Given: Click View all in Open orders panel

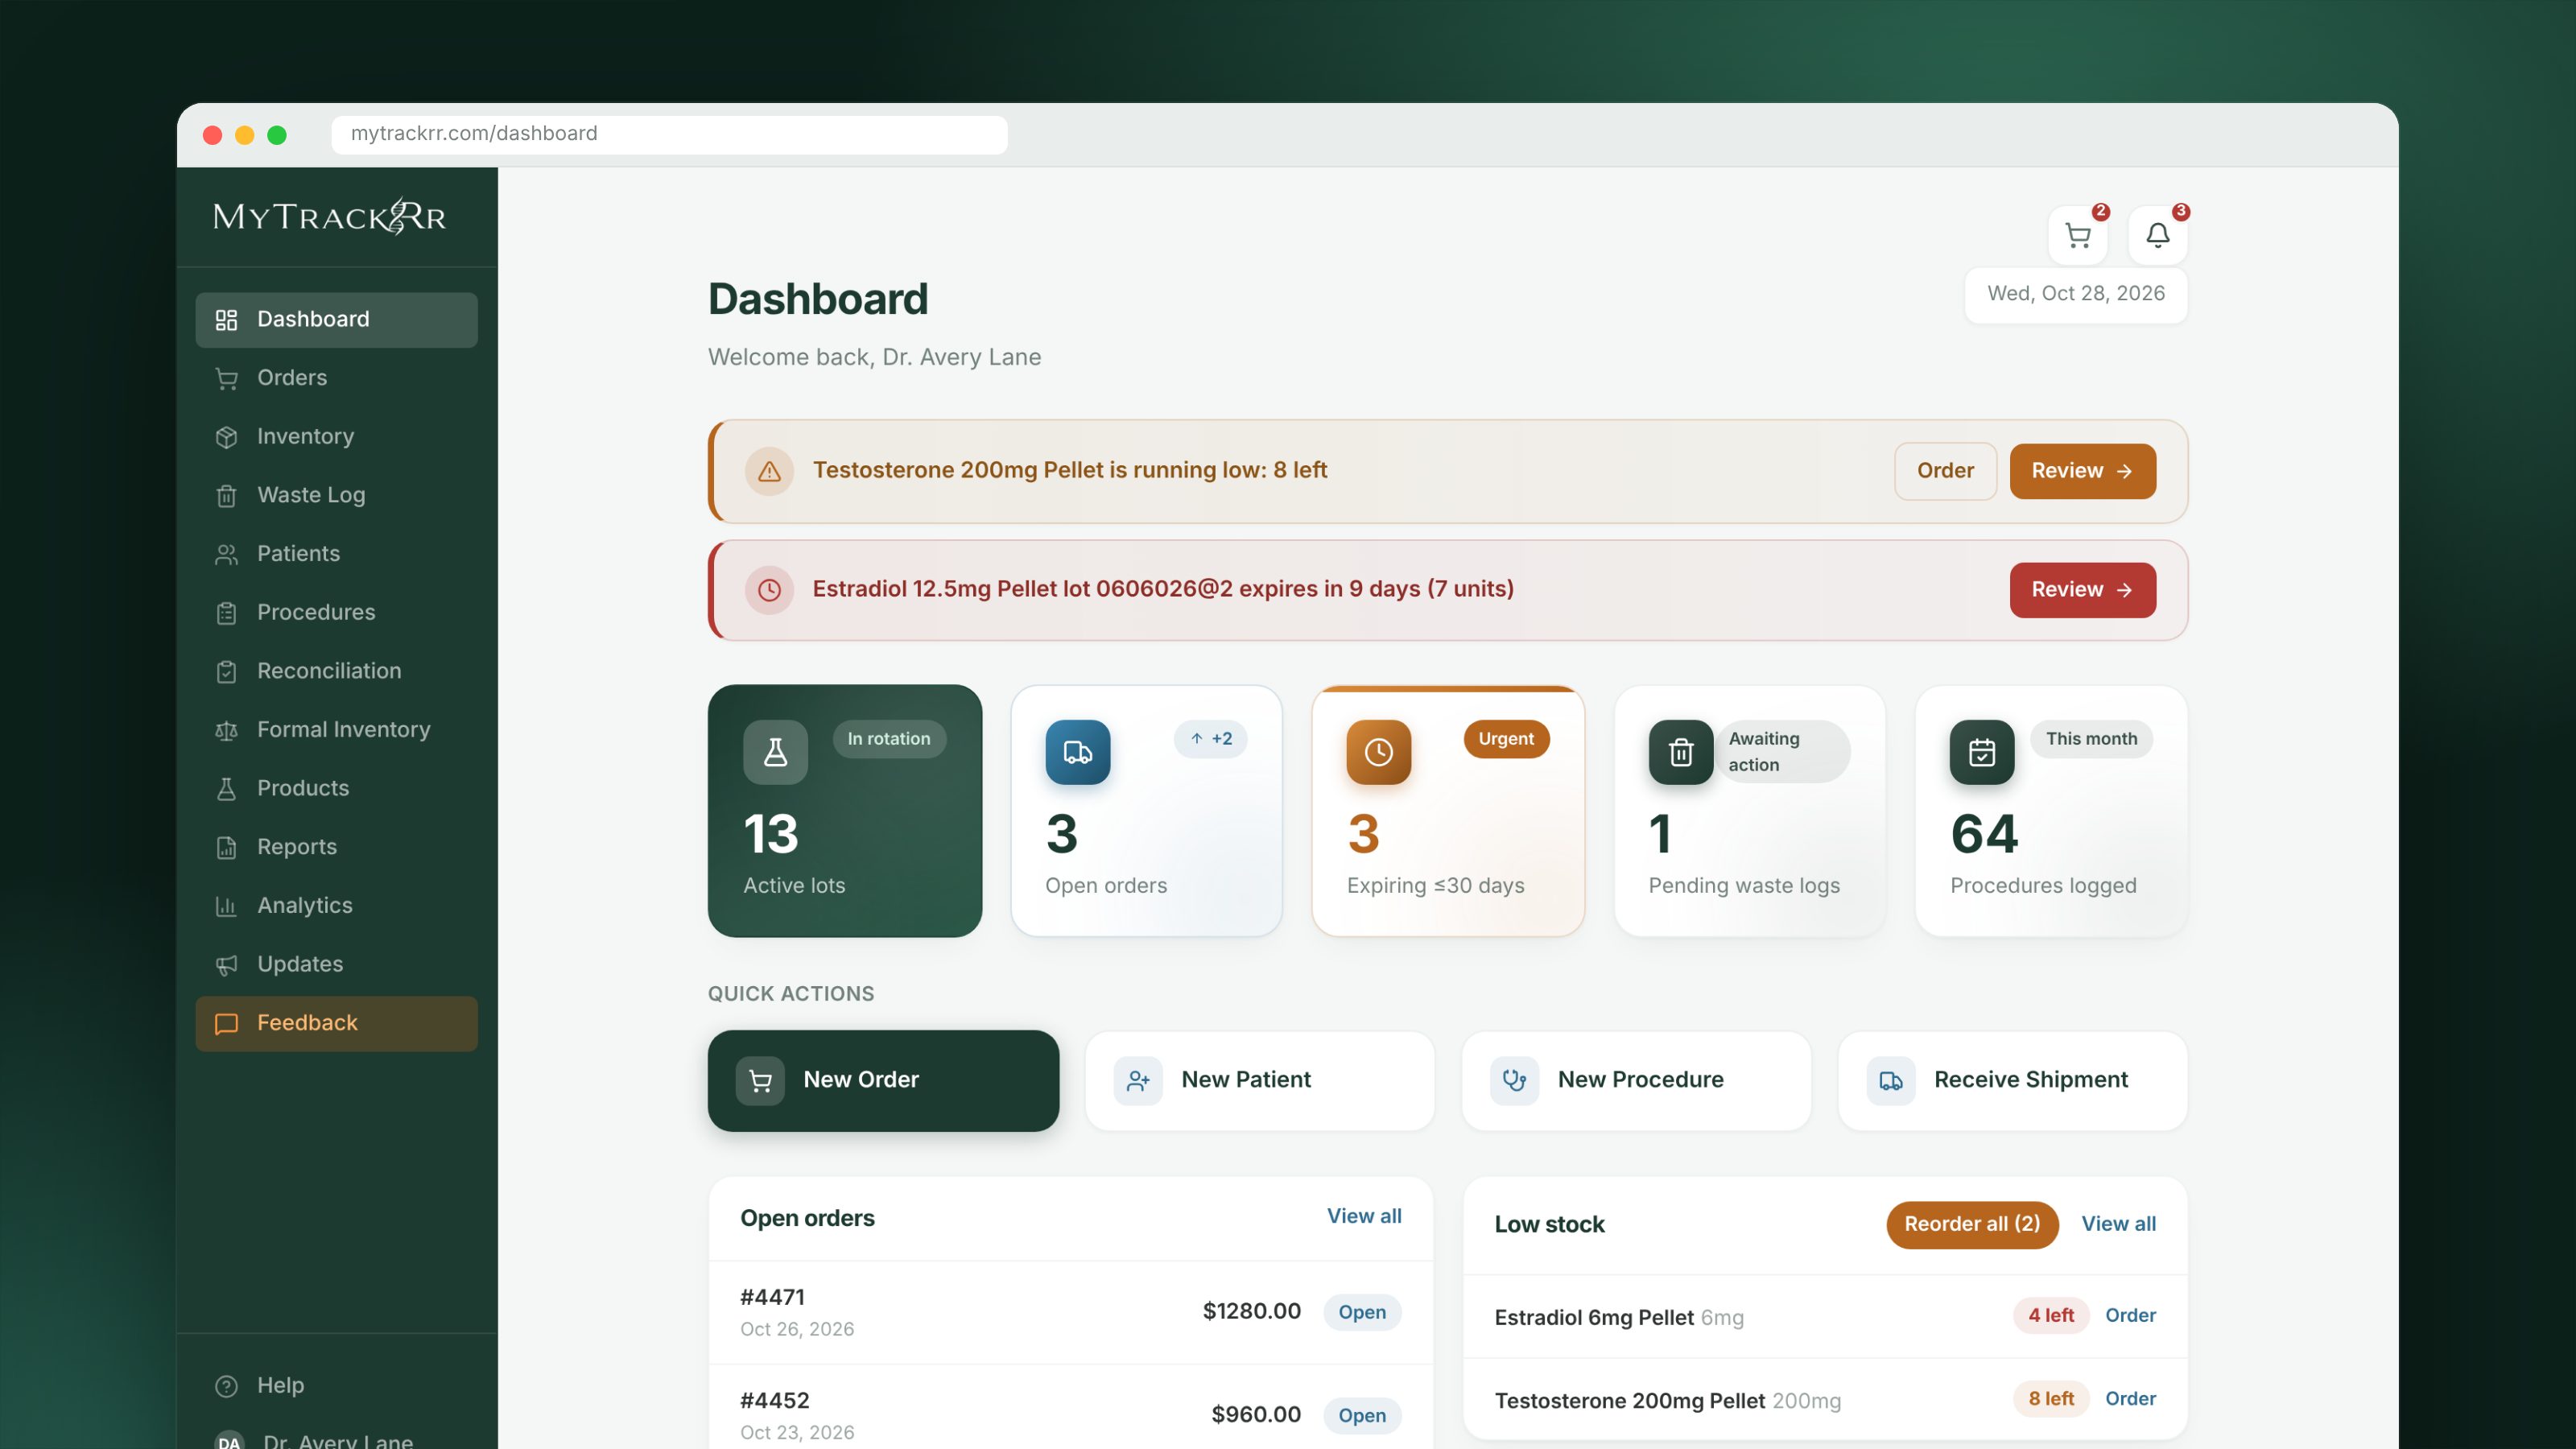Looking at the screenshot, I should pyautogui.click(x=1364, y=1217).
